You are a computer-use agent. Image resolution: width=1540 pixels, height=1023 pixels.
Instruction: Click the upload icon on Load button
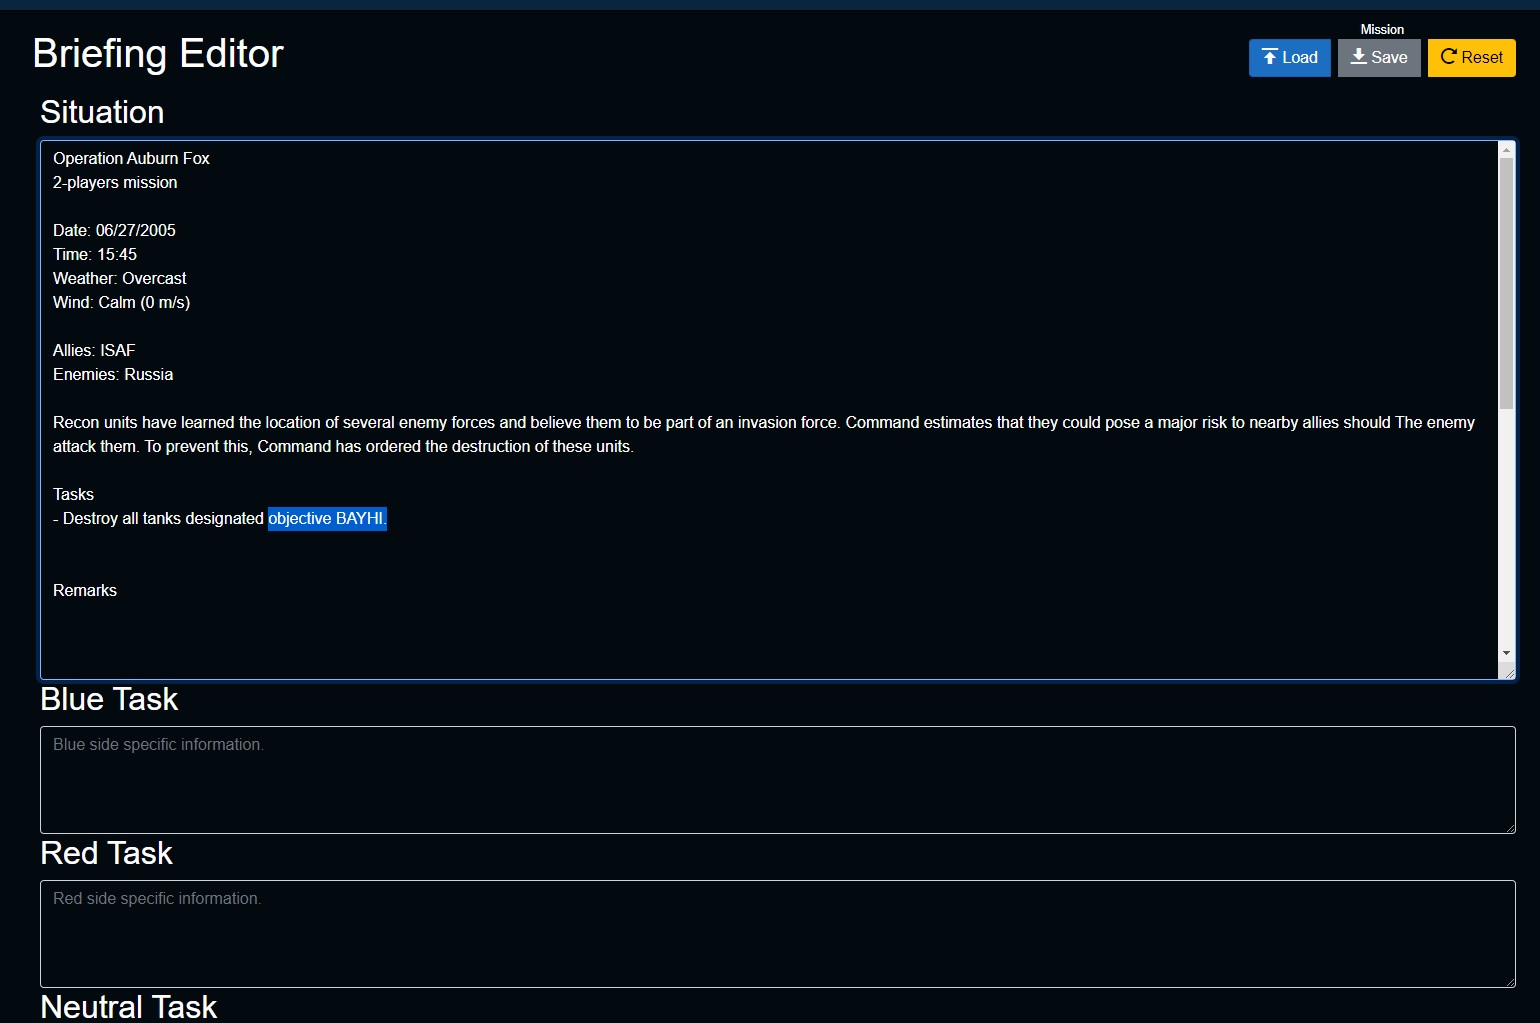point(1270,57)
